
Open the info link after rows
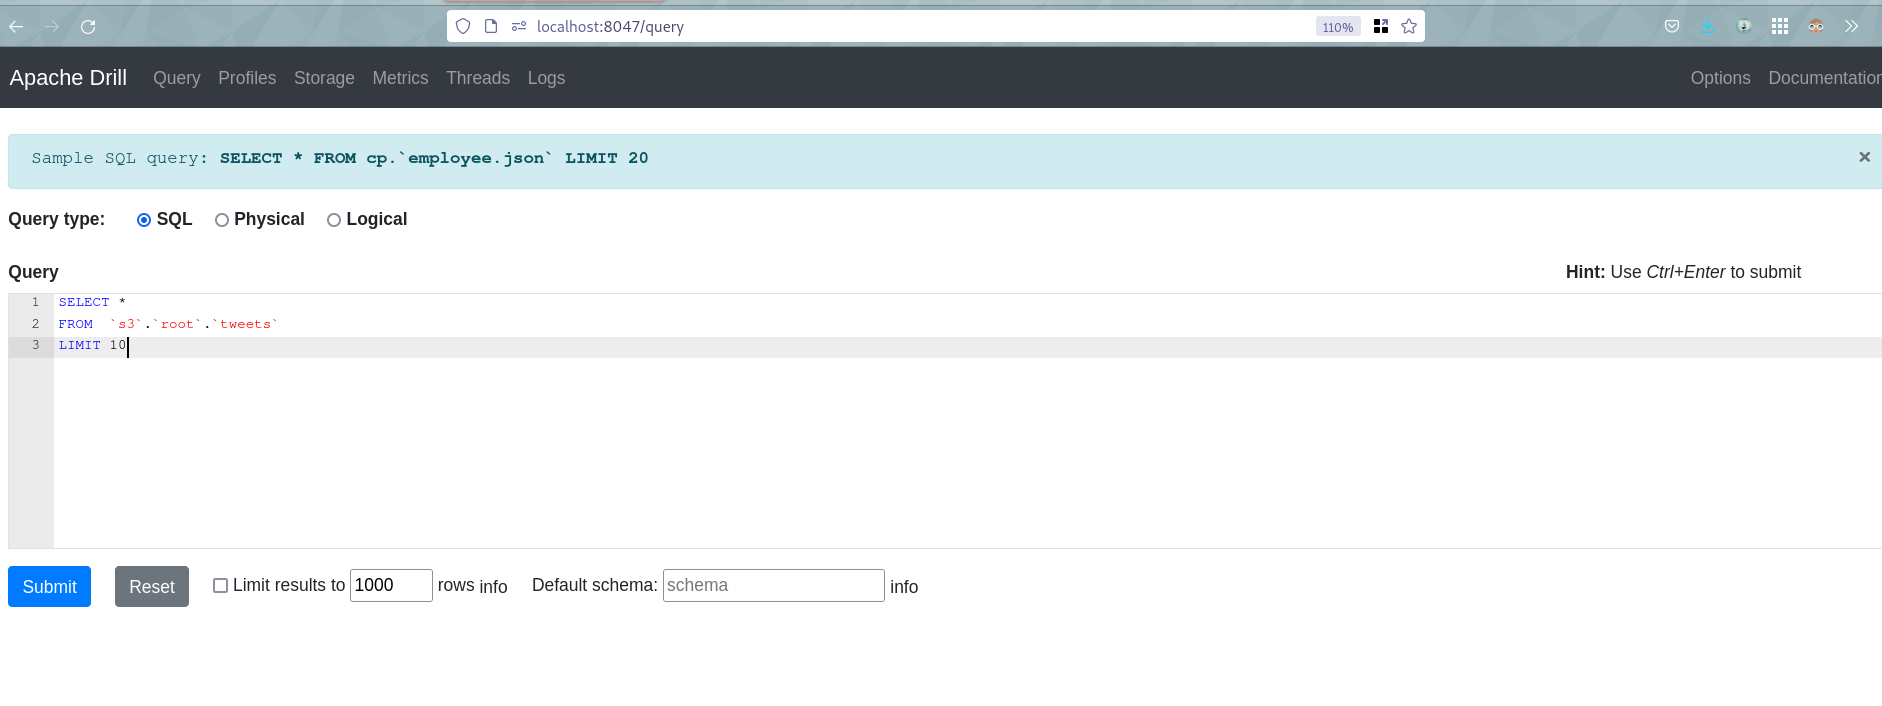click(493, 587)
